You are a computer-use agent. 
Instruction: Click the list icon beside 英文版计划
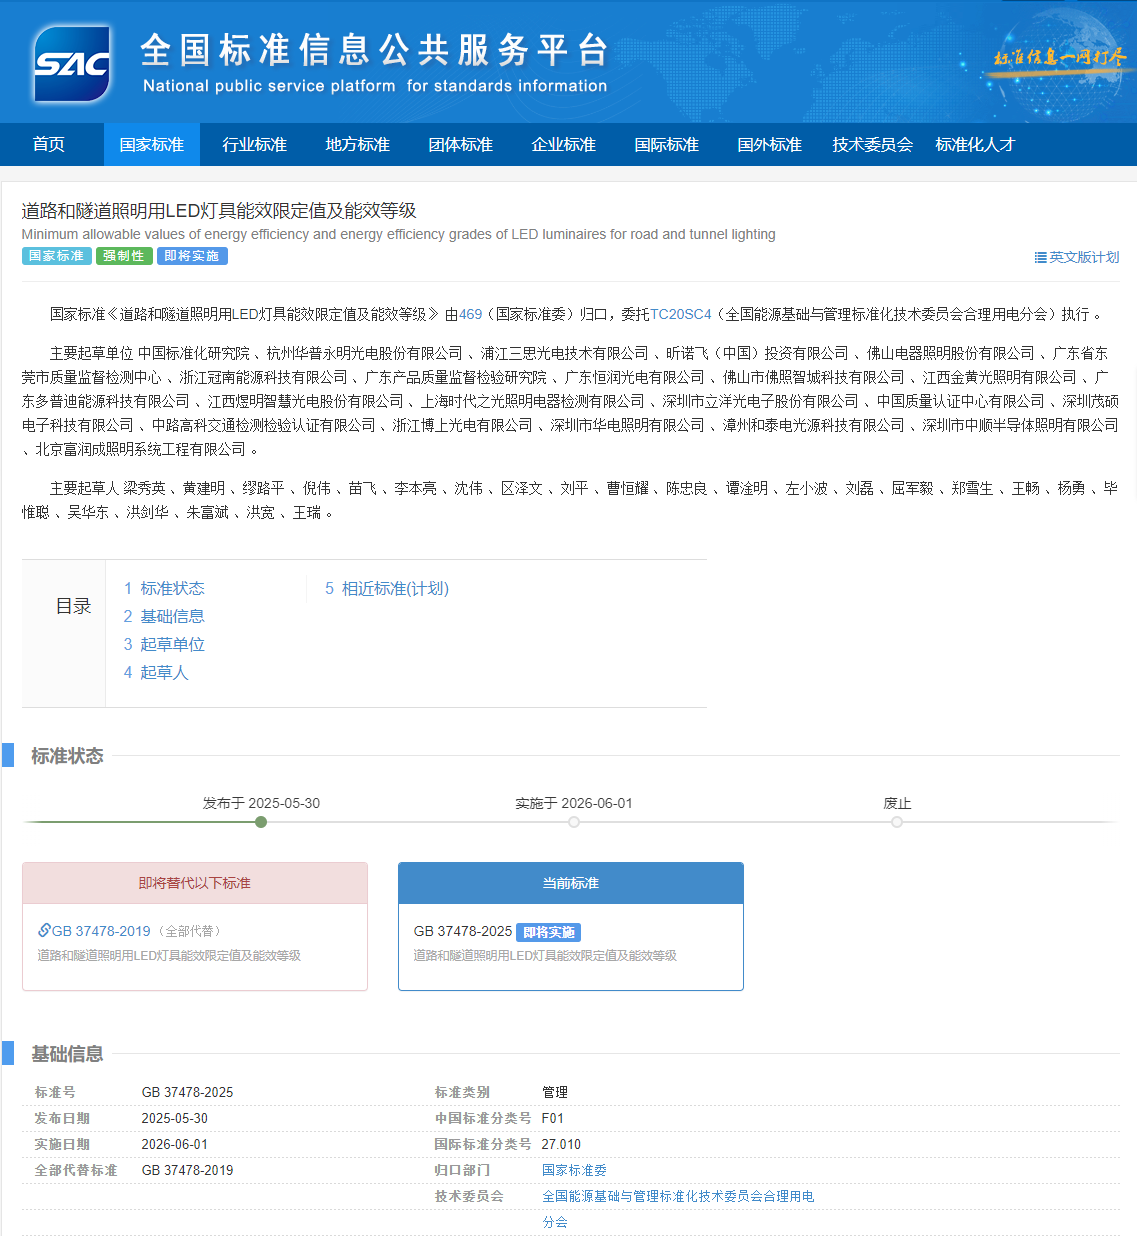pyautogui.click(x=1040, y=258)
